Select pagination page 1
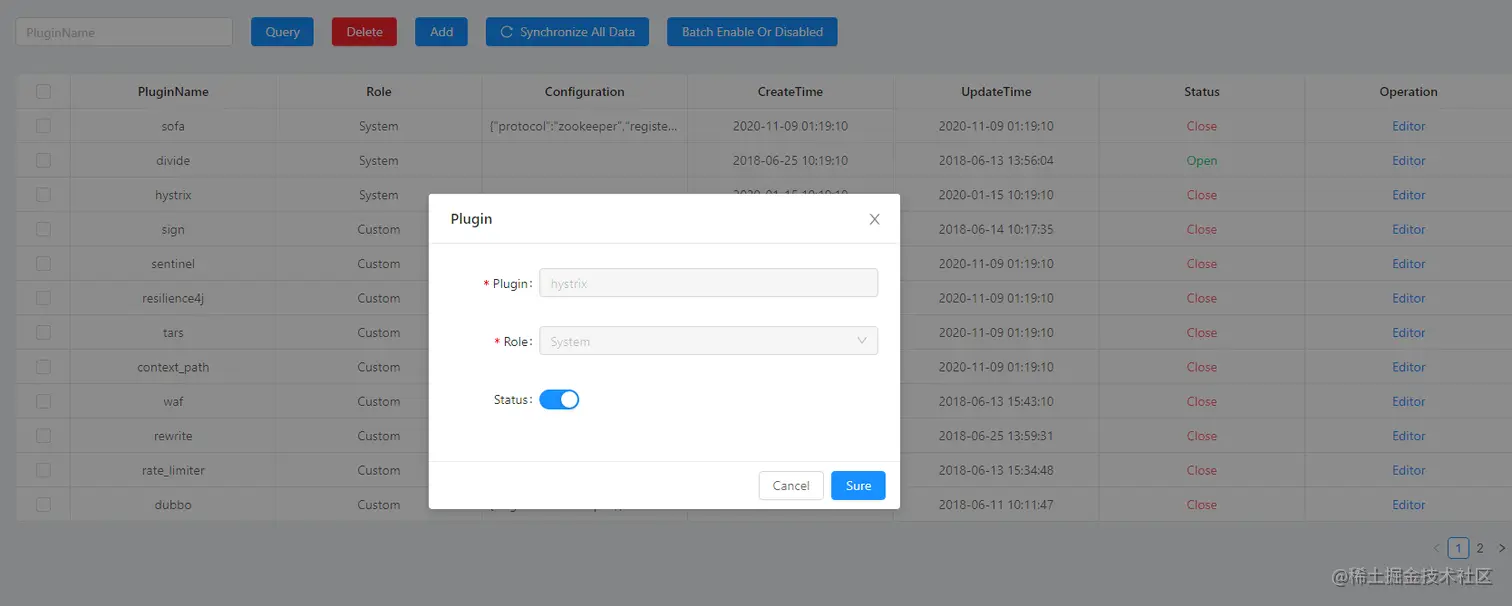Image resolution: width=1512 pixels, height=606 pixels. pyautogui.click(x=1458, y=548)
